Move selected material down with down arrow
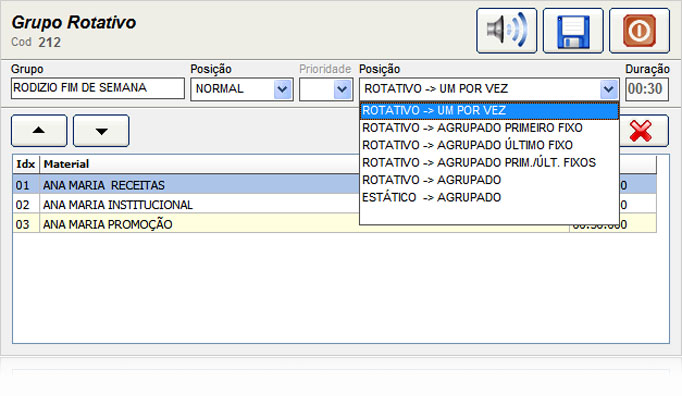Image resolution: width=682 pixels, height=396 pixels. pos(101,131)
